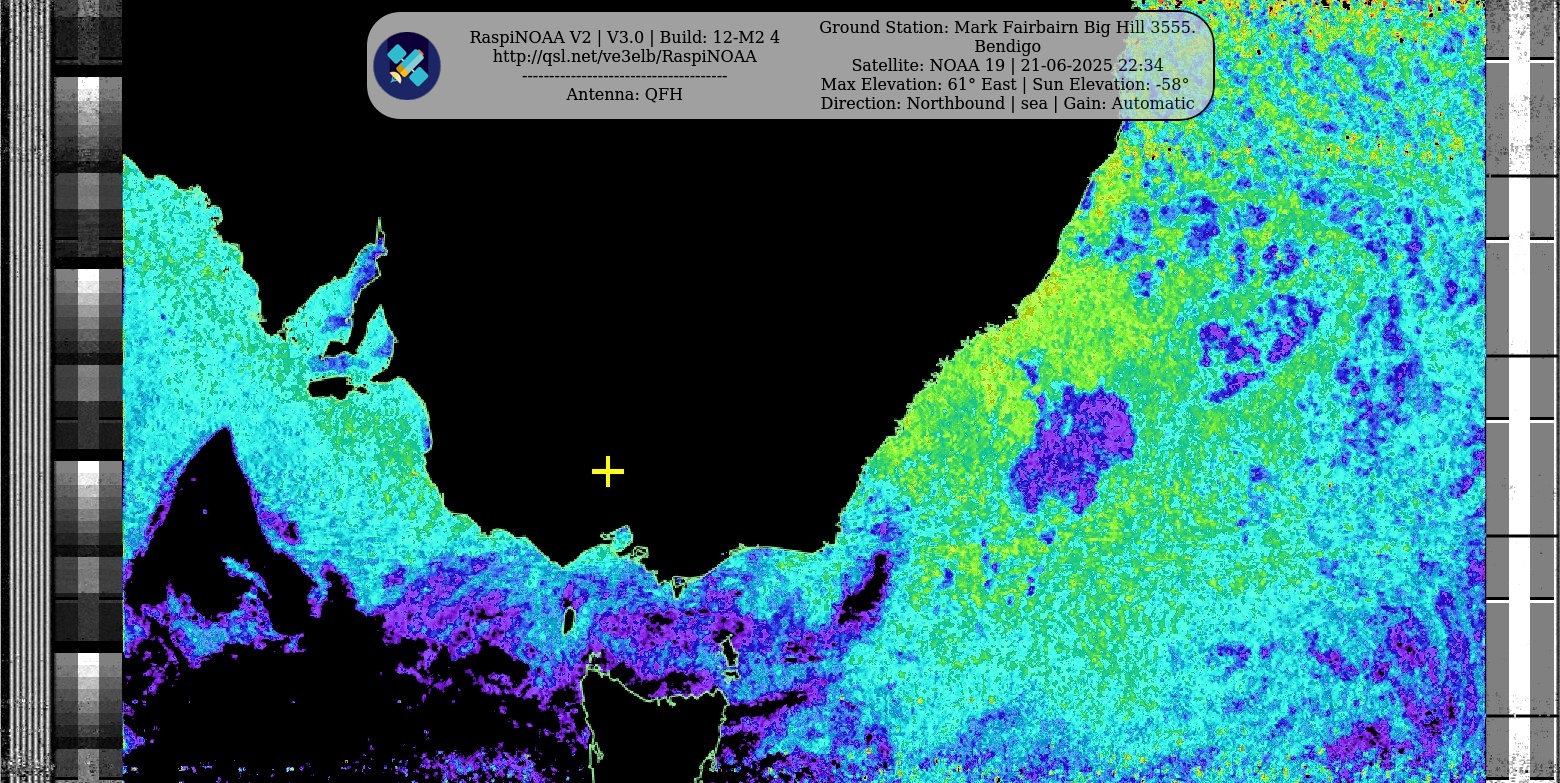This screenshot has width=1560, height=783.
Task: Select the Antenna: QFH label
Action: point(624,94)
